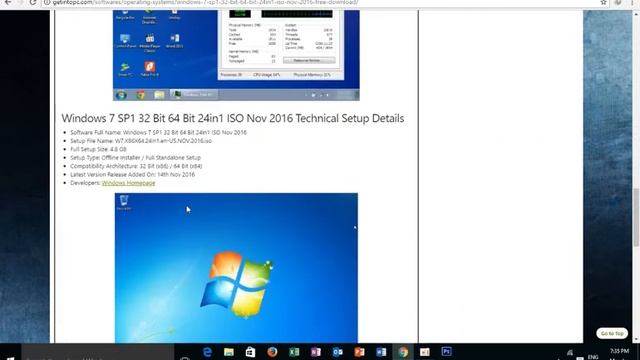Open OneNote from the taskbar

(x=316, y=352)
